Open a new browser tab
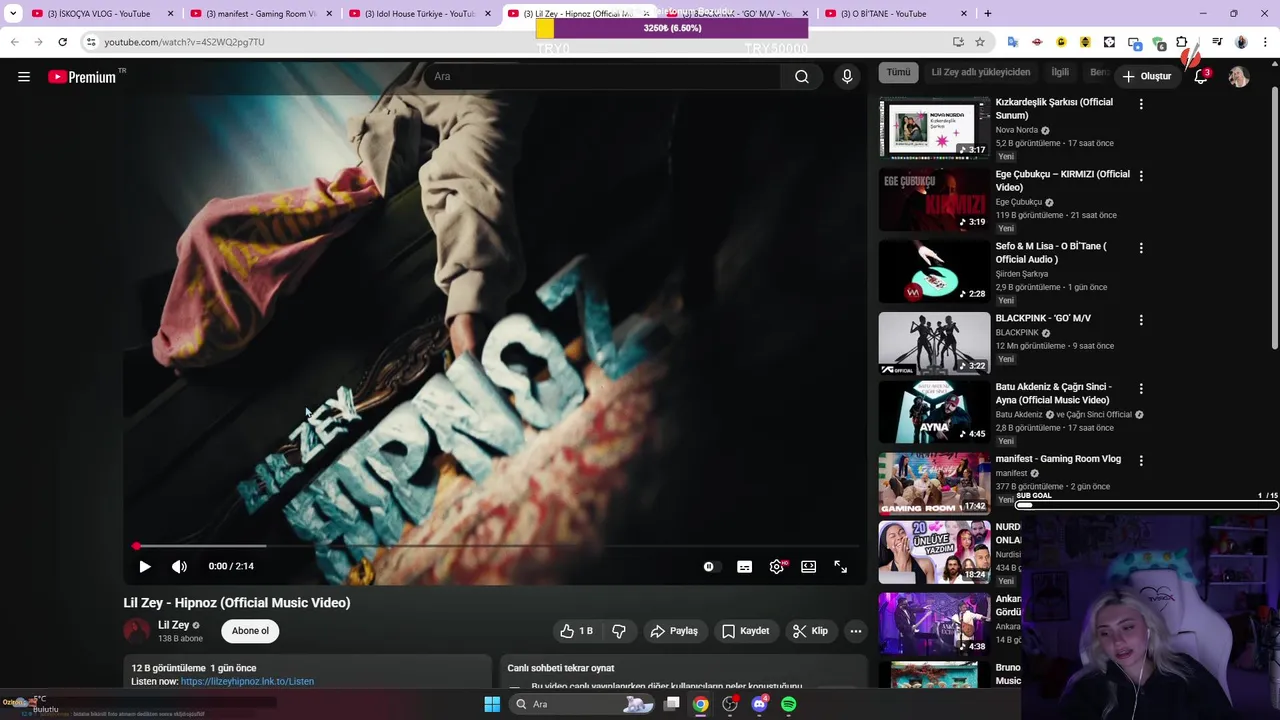The image size is (1280, 720). click(988, 14)
